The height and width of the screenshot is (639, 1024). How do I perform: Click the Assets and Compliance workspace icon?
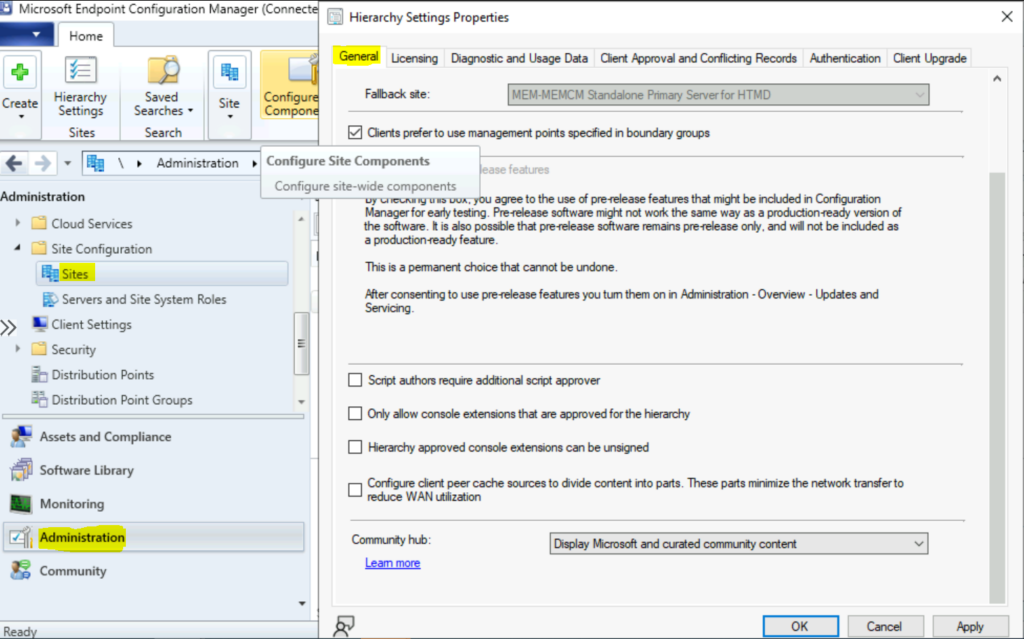coord(21,436)
